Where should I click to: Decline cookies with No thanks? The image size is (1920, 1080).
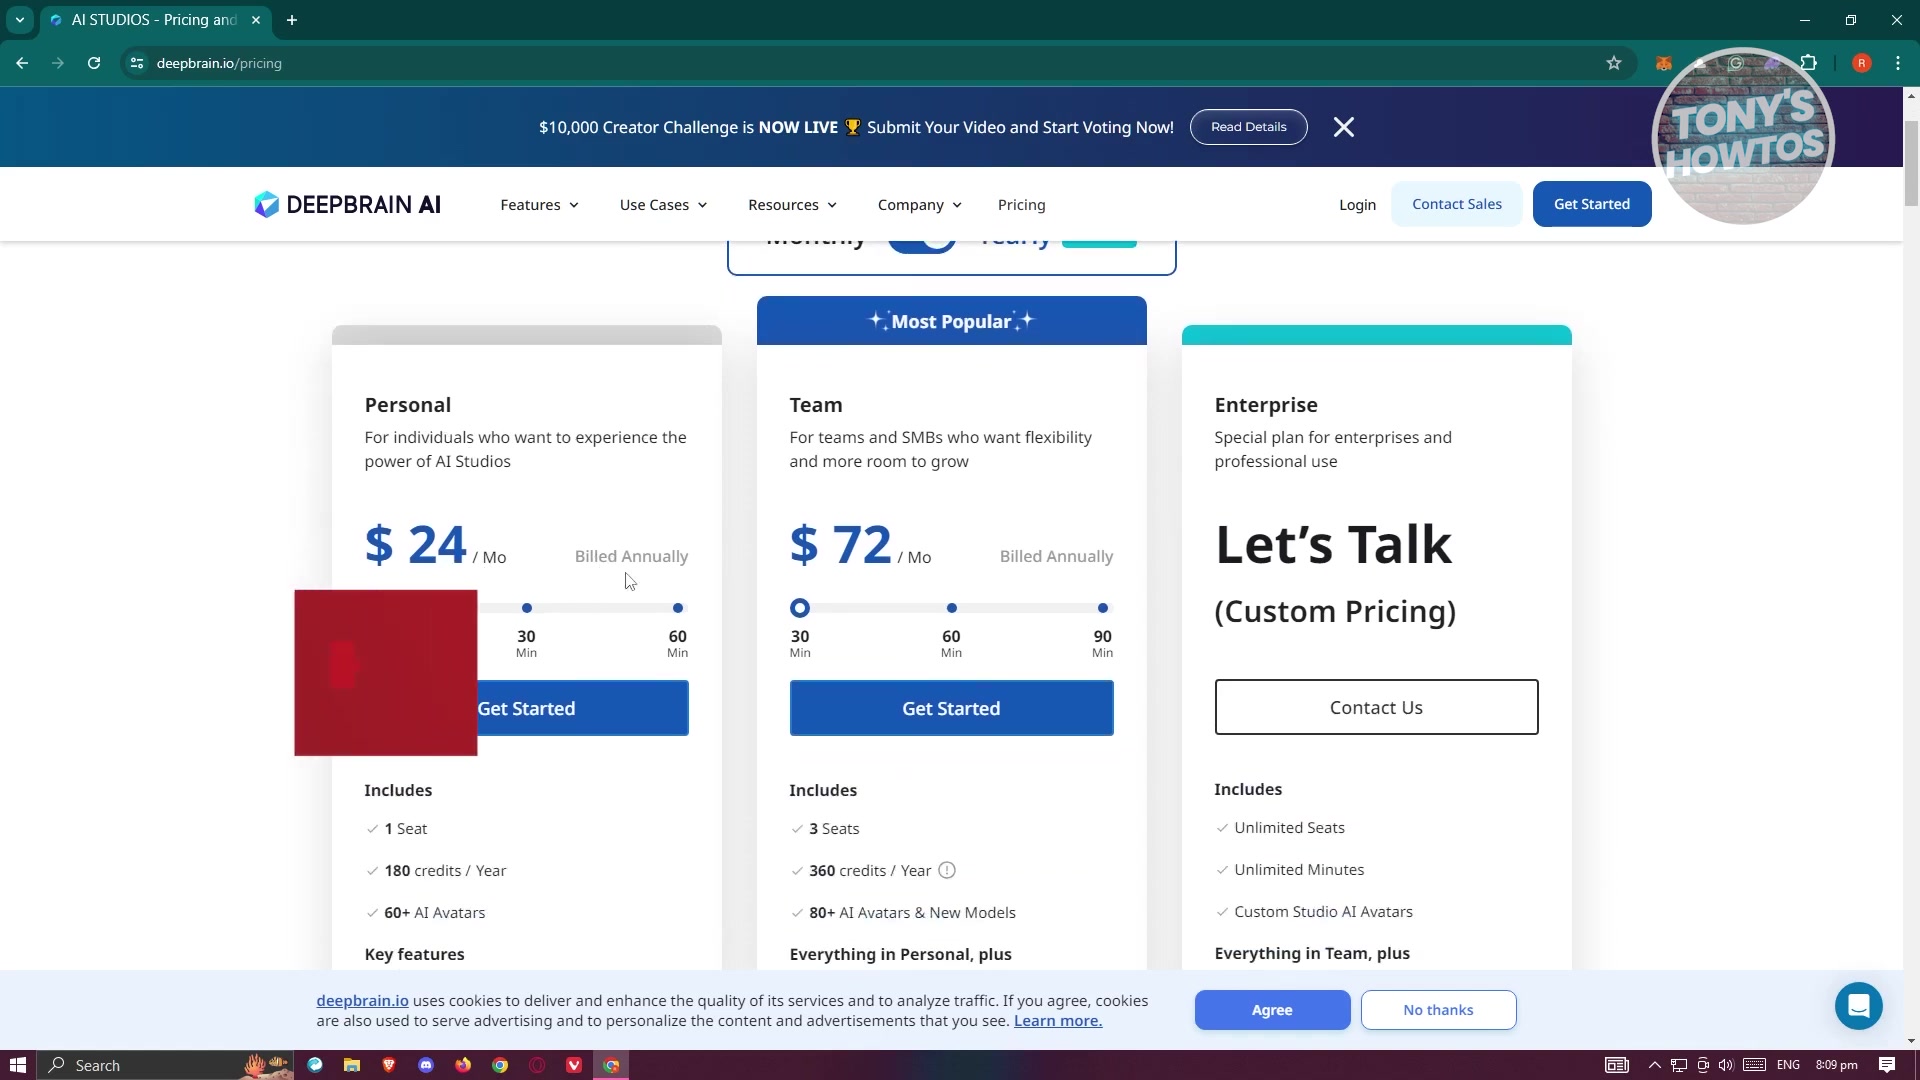point(1438,1010)
